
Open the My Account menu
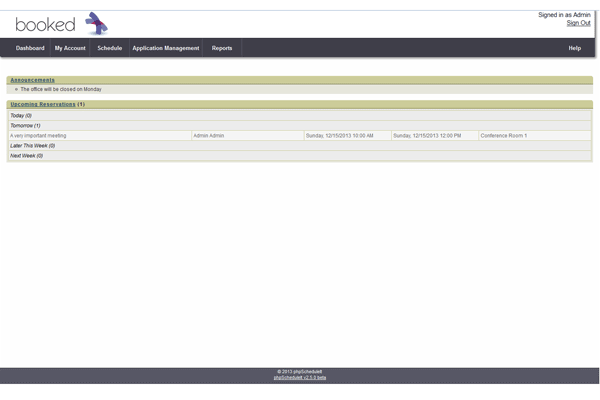pyautogui.click(x=70, y=48)
